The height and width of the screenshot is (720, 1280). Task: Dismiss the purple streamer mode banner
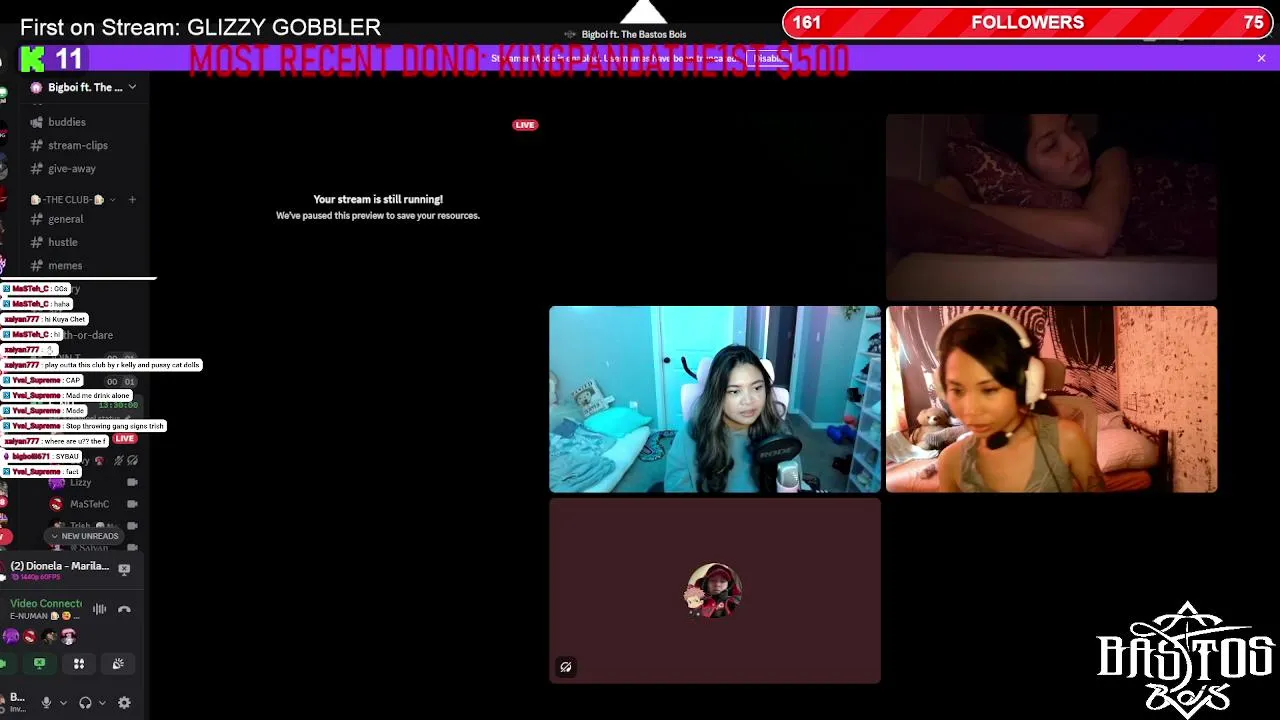(1261, 58)
